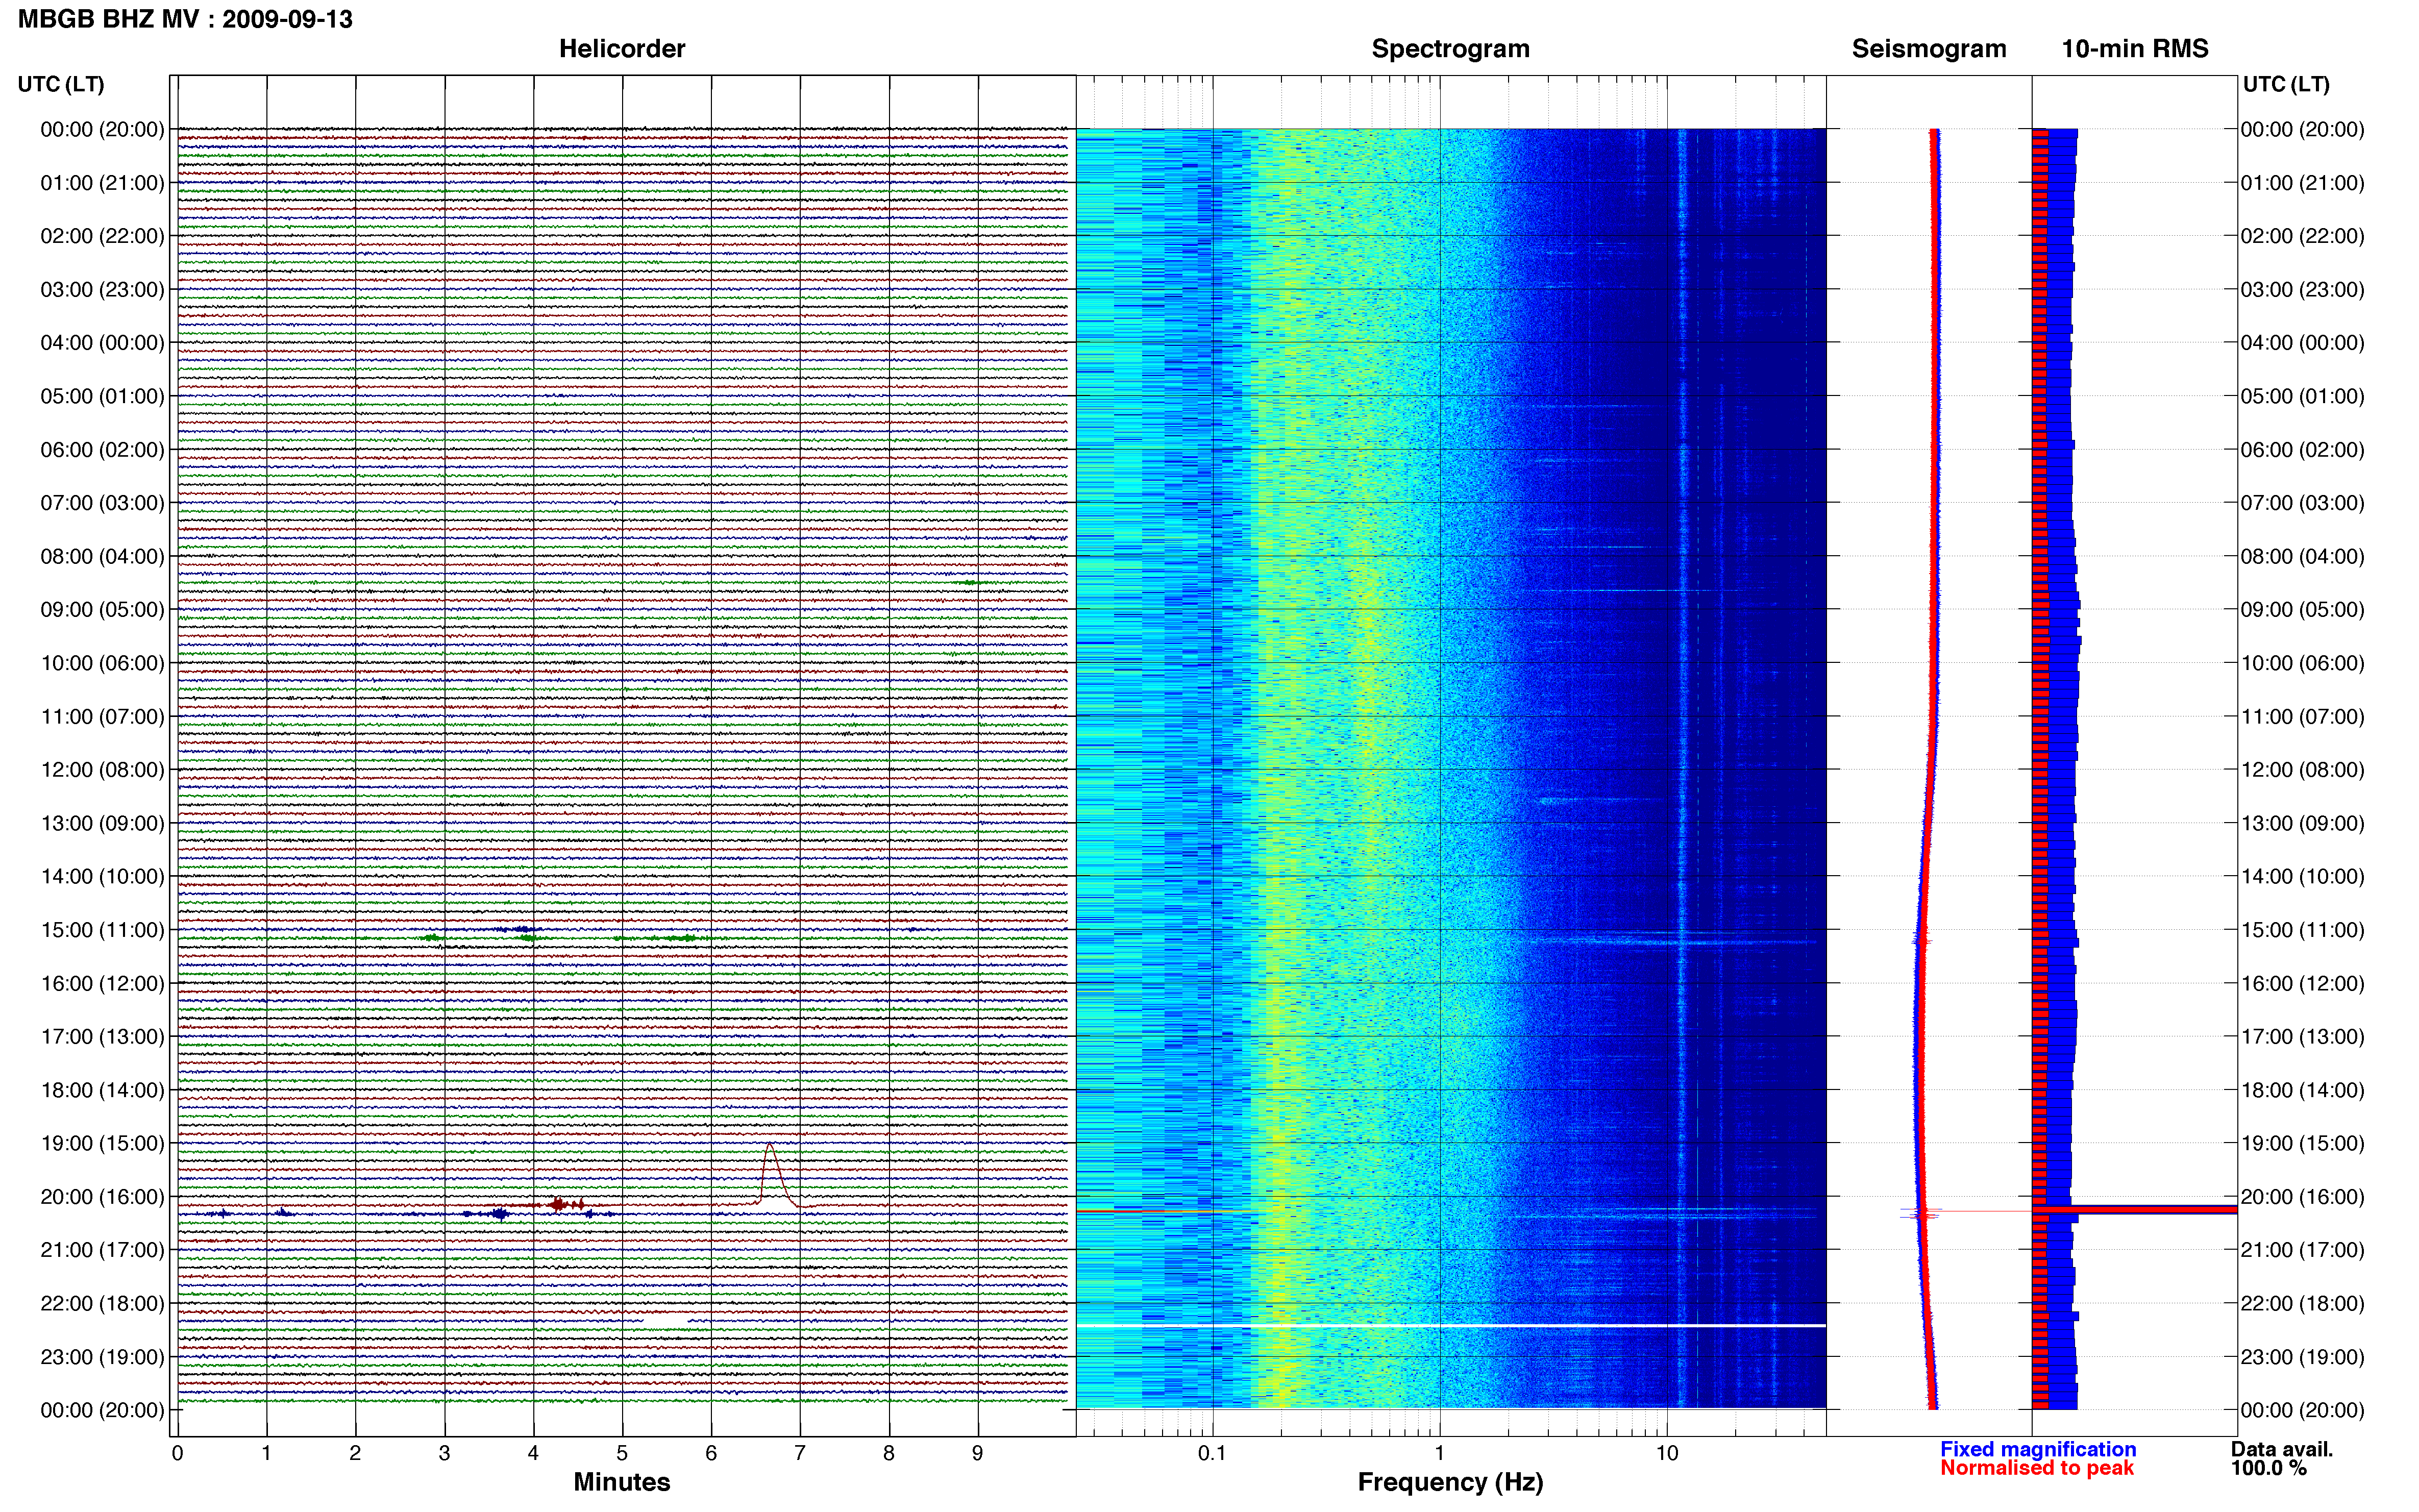The height and width of the screenshot is (1512, 2419).
Task: Click minute tick label 7 under the Helicorder
Action: click(800, 1453)
